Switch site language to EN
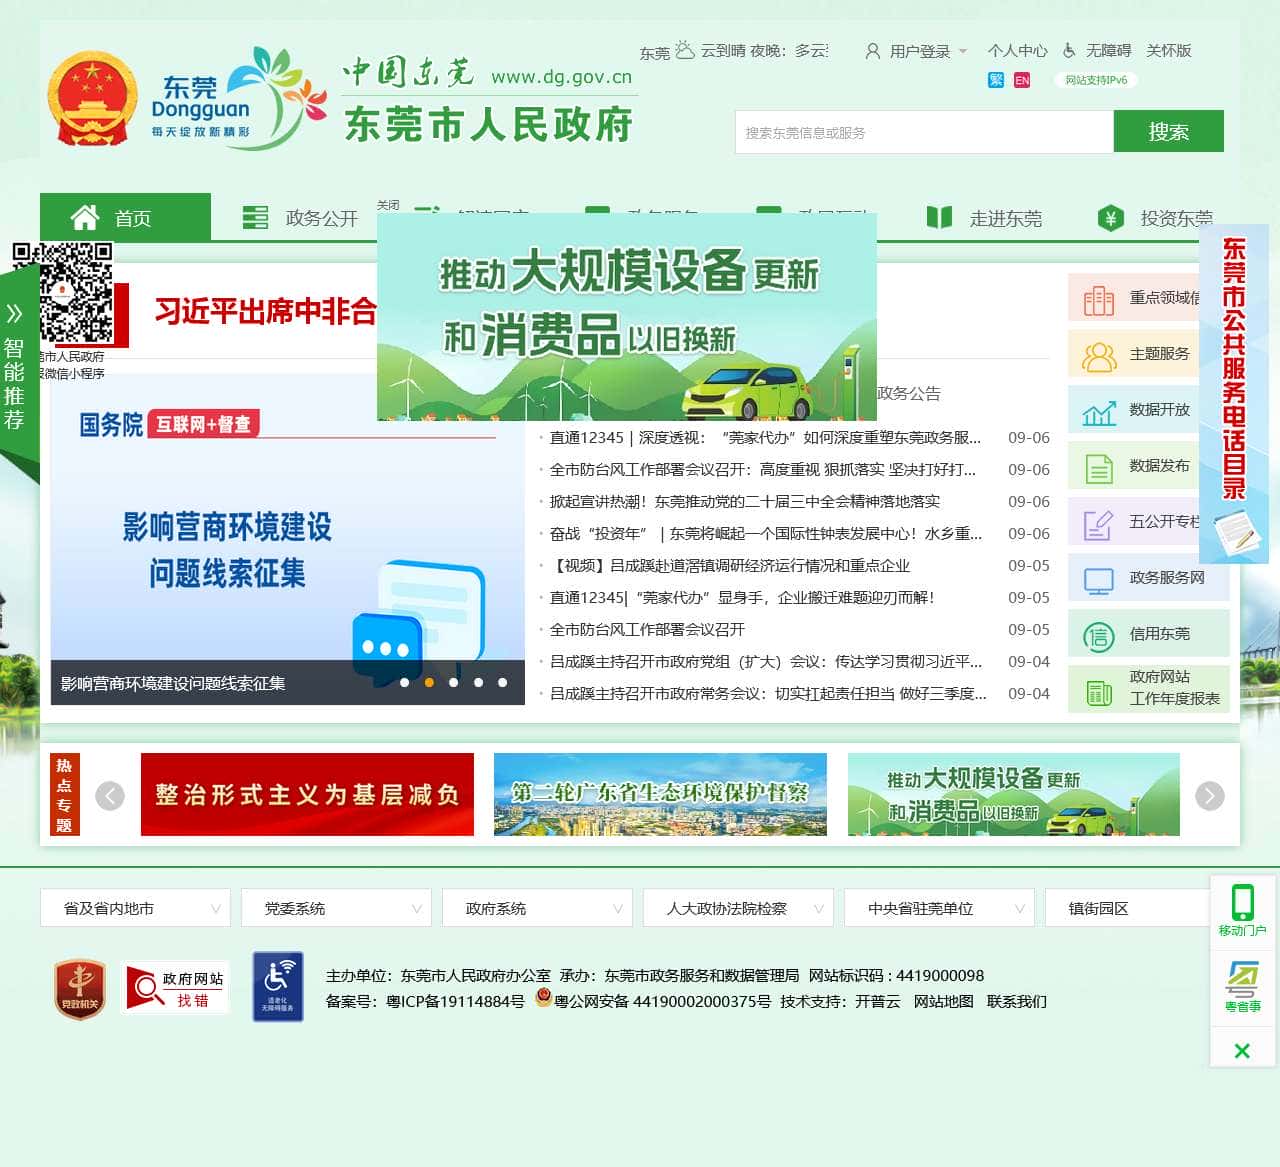 pyautogui.click(x=1021, y=80)
